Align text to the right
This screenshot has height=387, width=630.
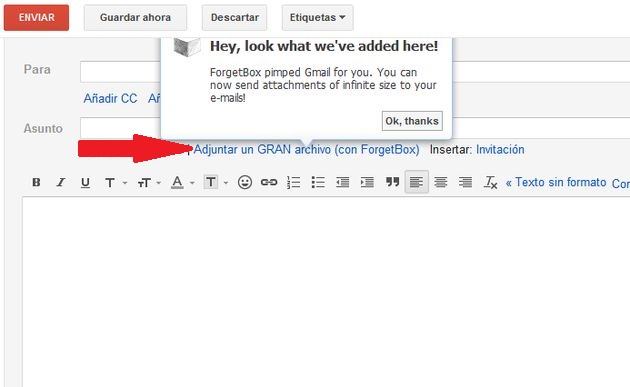(465, 182)
